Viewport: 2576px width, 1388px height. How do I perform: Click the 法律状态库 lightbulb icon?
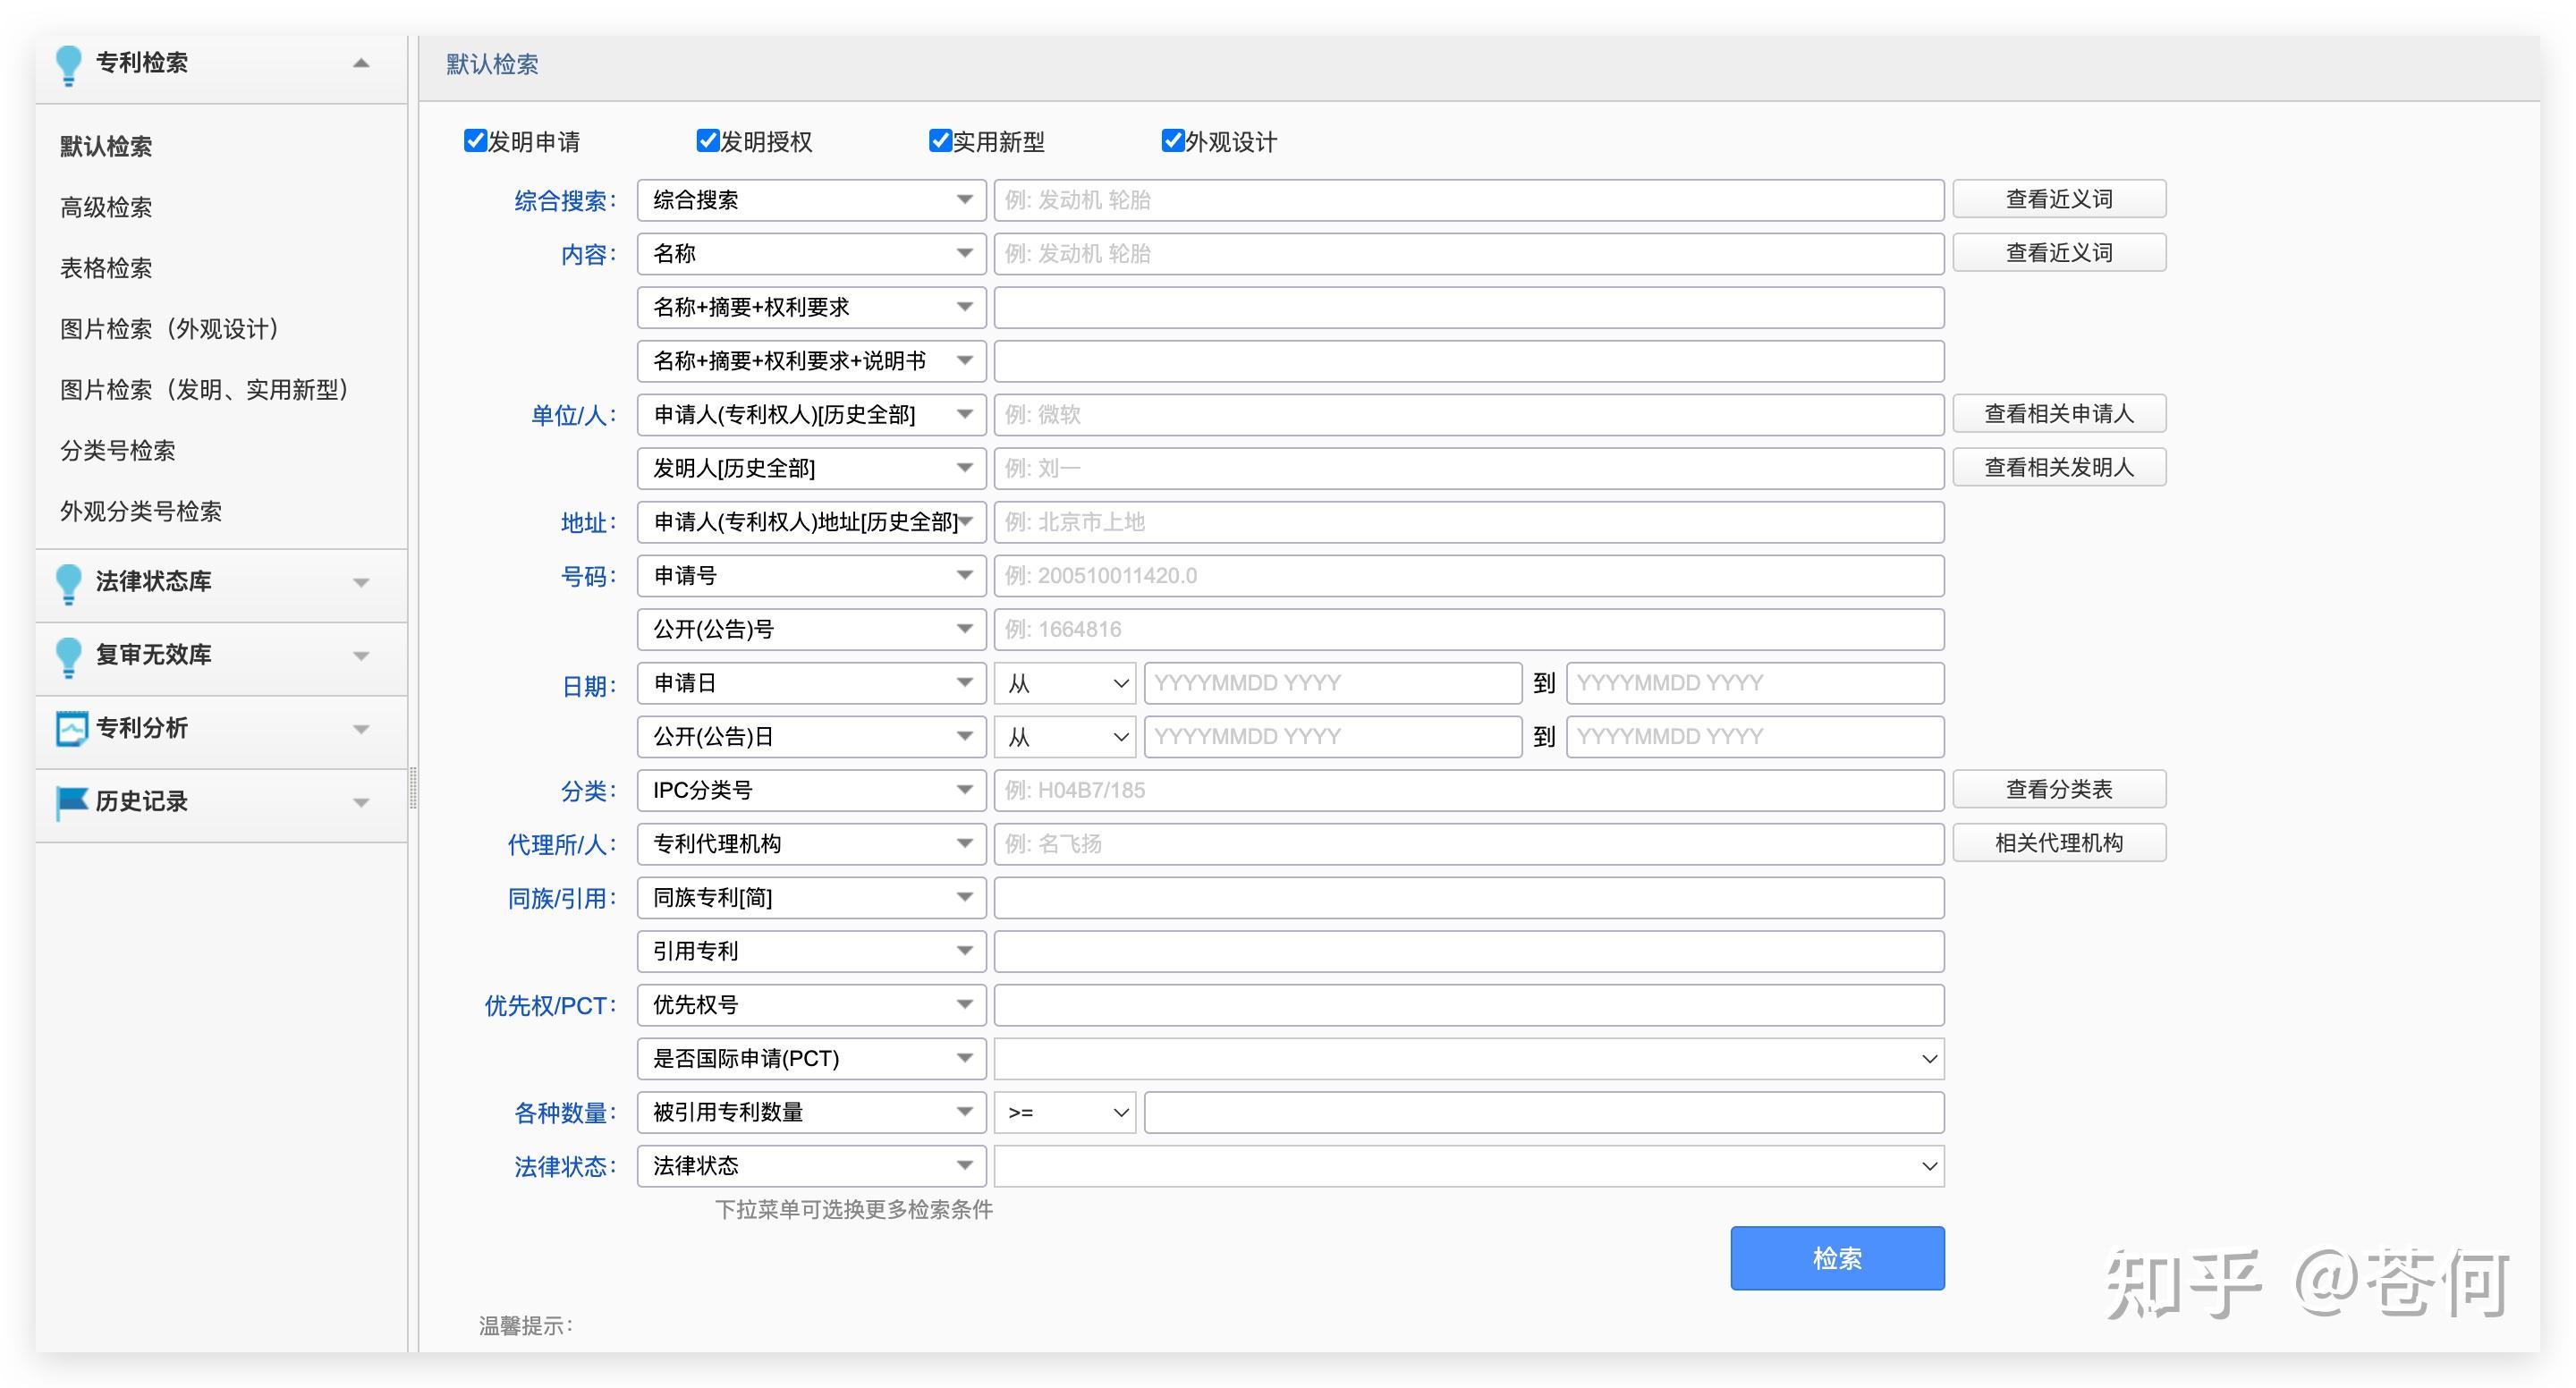(x=68, y=583)
